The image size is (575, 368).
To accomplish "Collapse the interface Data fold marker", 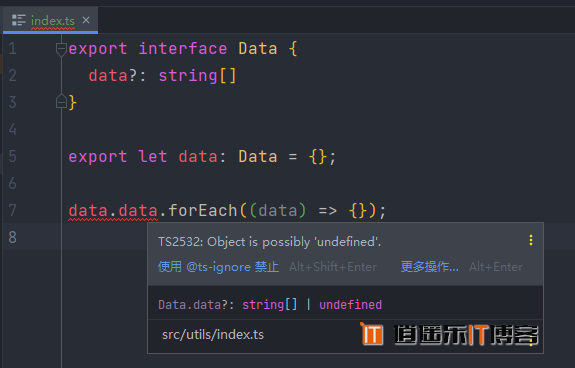I will click(x=61, y=49).
